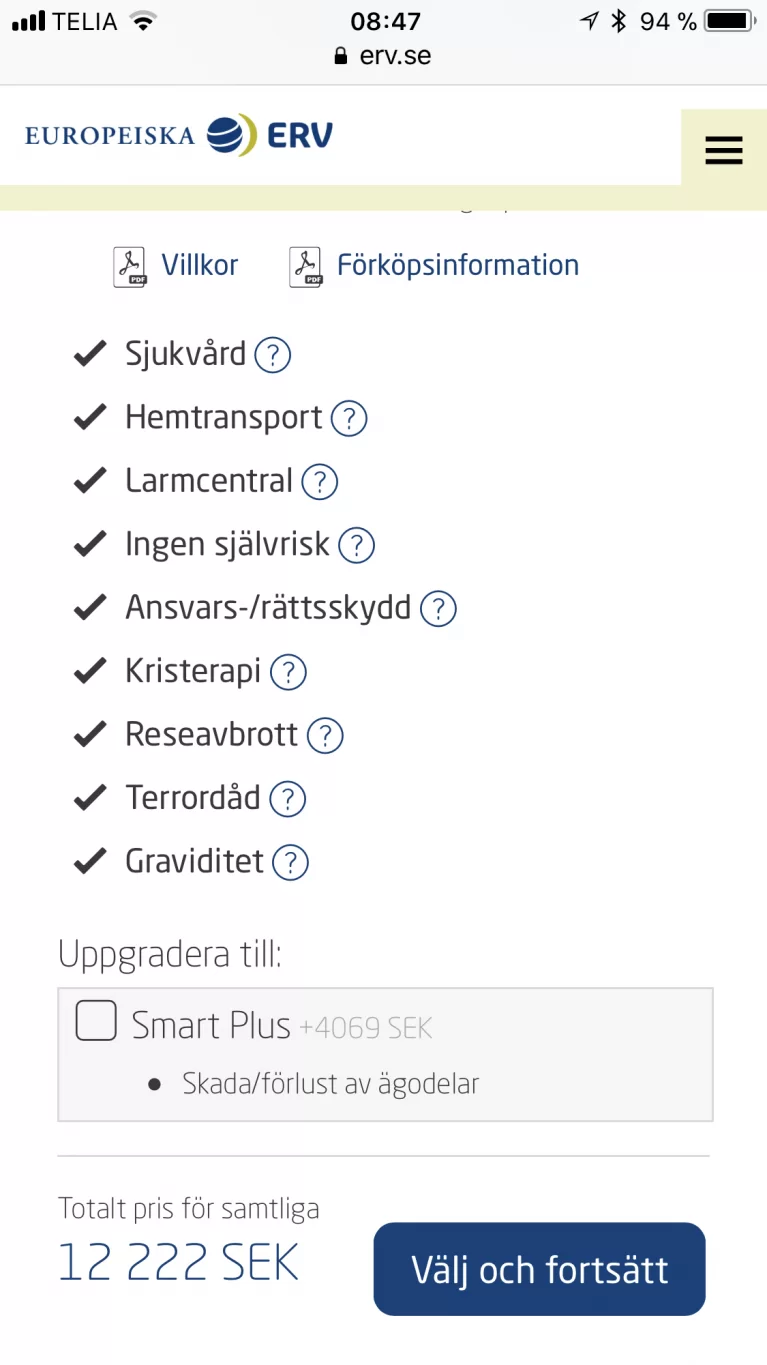Show Kristerapi help tooltip icon
The image size is (767, 1365).
coord(288,672)
